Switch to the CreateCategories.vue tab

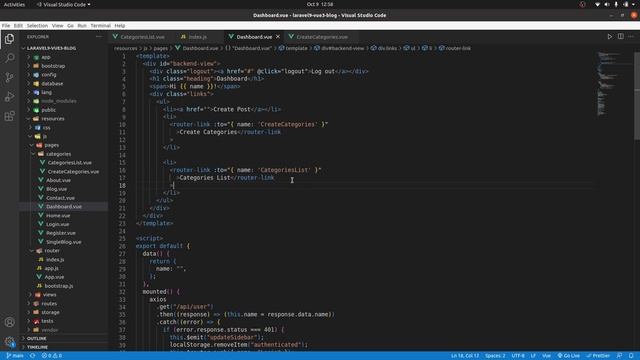322,37
